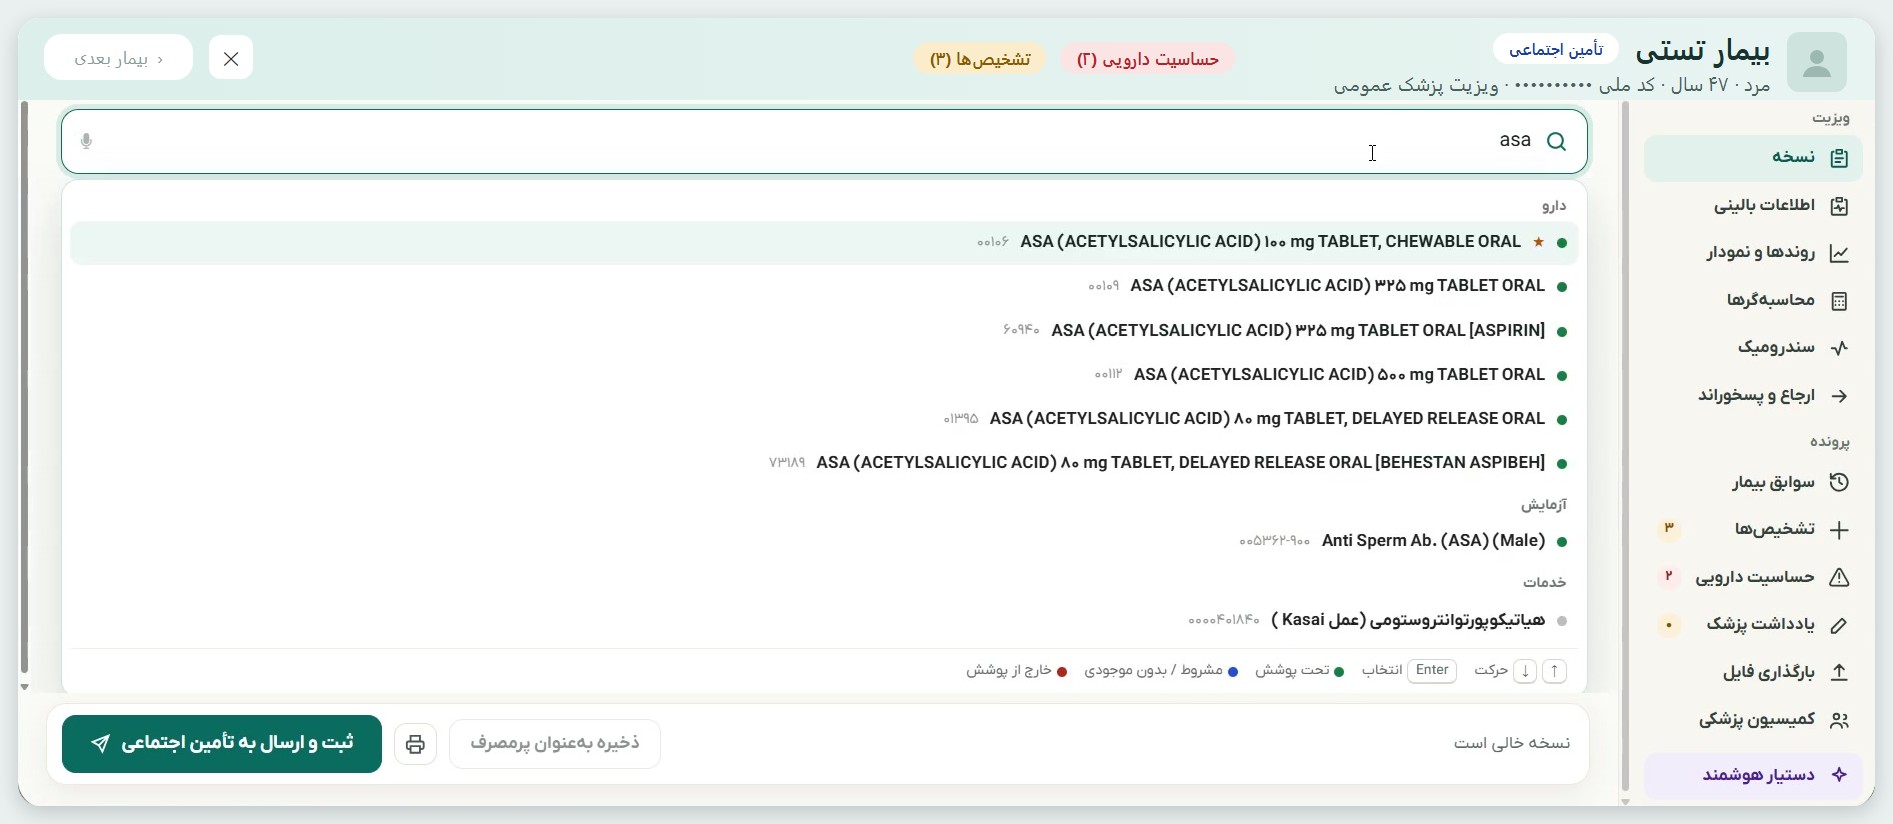This screenshot has height=824, width=1893.
Task: Submit with ثبت و ارسال به تأمین اجتماعی
Action: [x=222, y=744]
